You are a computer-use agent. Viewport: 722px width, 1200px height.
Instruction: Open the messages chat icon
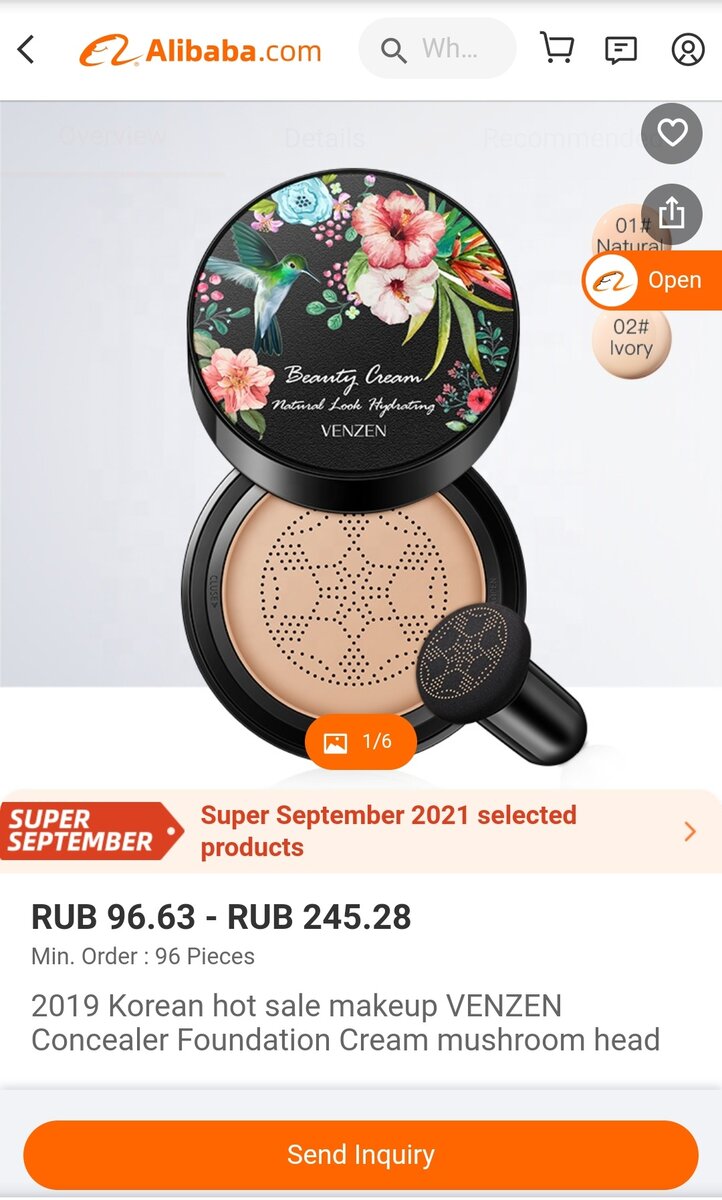click(621, 49)
